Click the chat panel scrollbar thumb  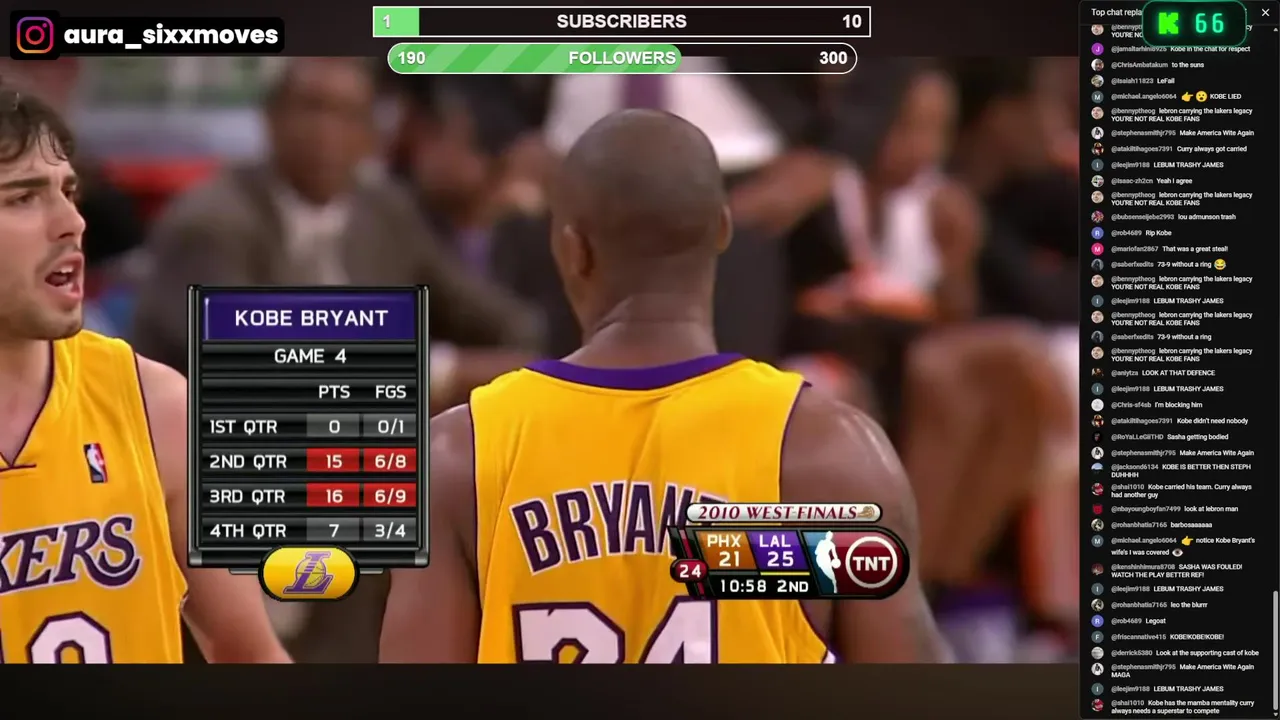(1275, 650)
